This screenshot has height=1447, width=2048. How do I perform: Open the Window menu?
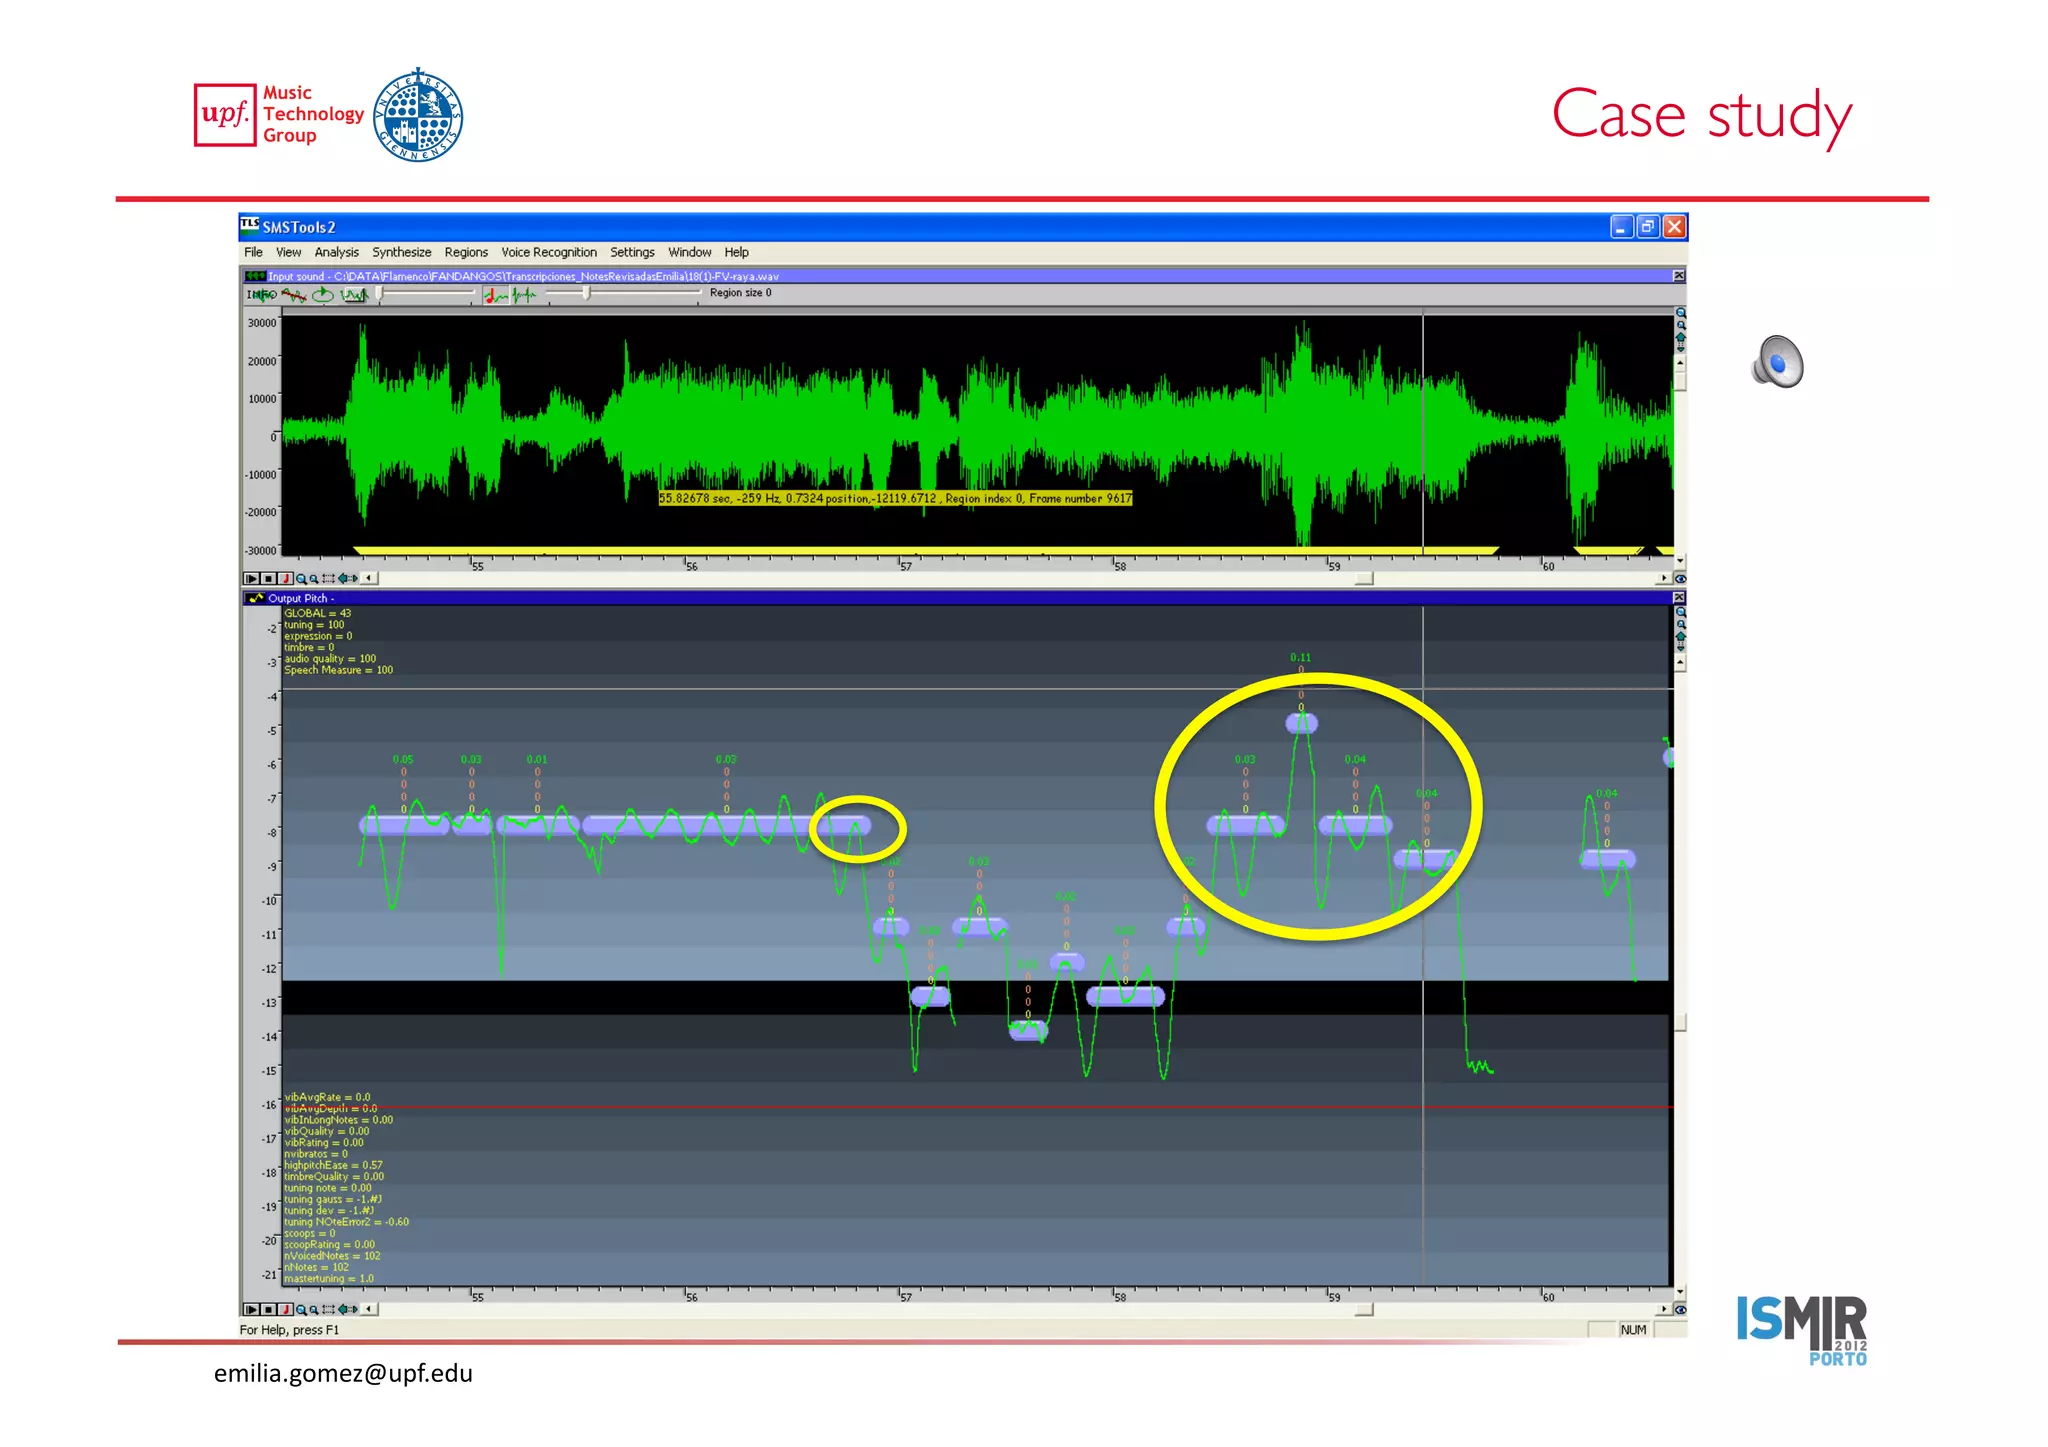coord(689,252)
